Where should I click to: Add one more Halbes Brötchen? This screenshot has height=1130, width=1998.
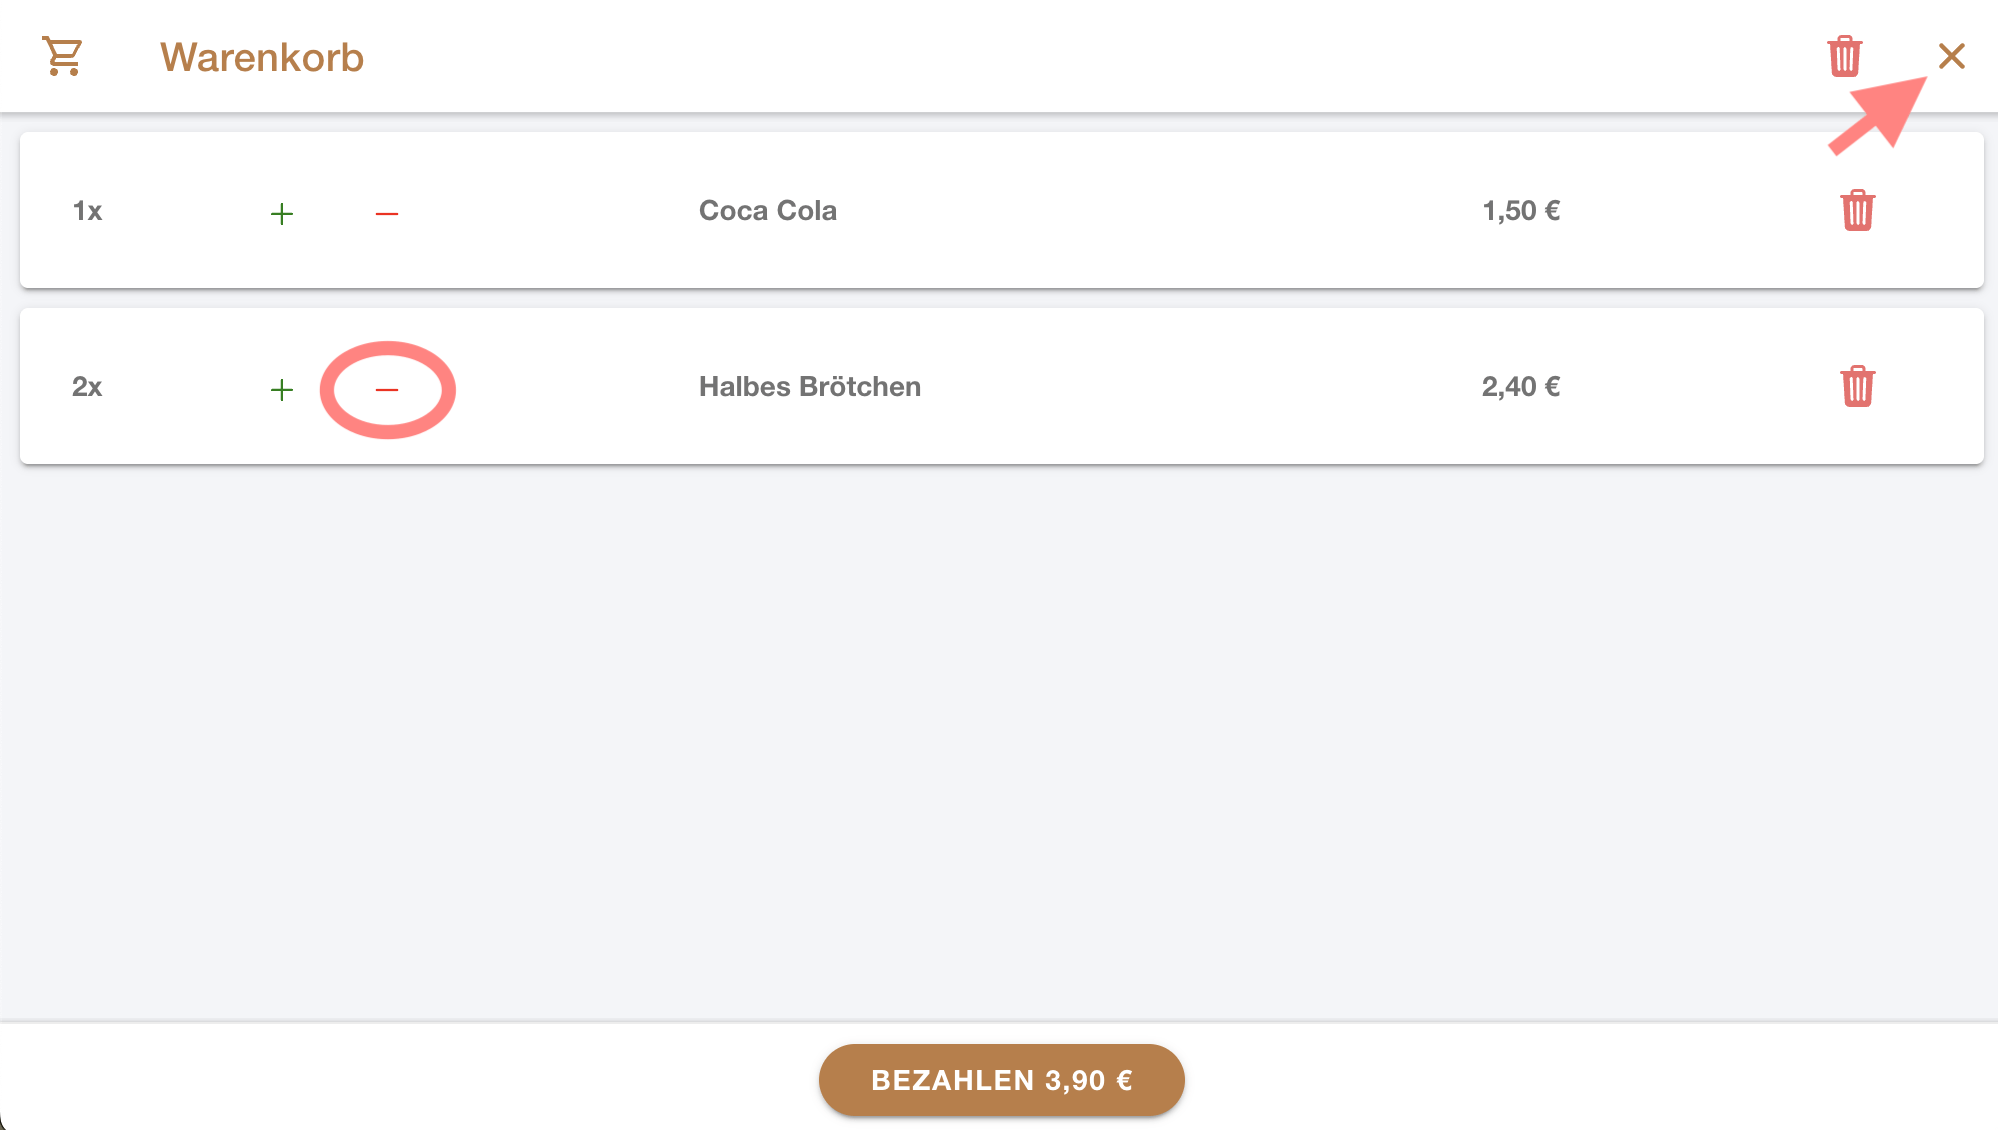[282, 389]
